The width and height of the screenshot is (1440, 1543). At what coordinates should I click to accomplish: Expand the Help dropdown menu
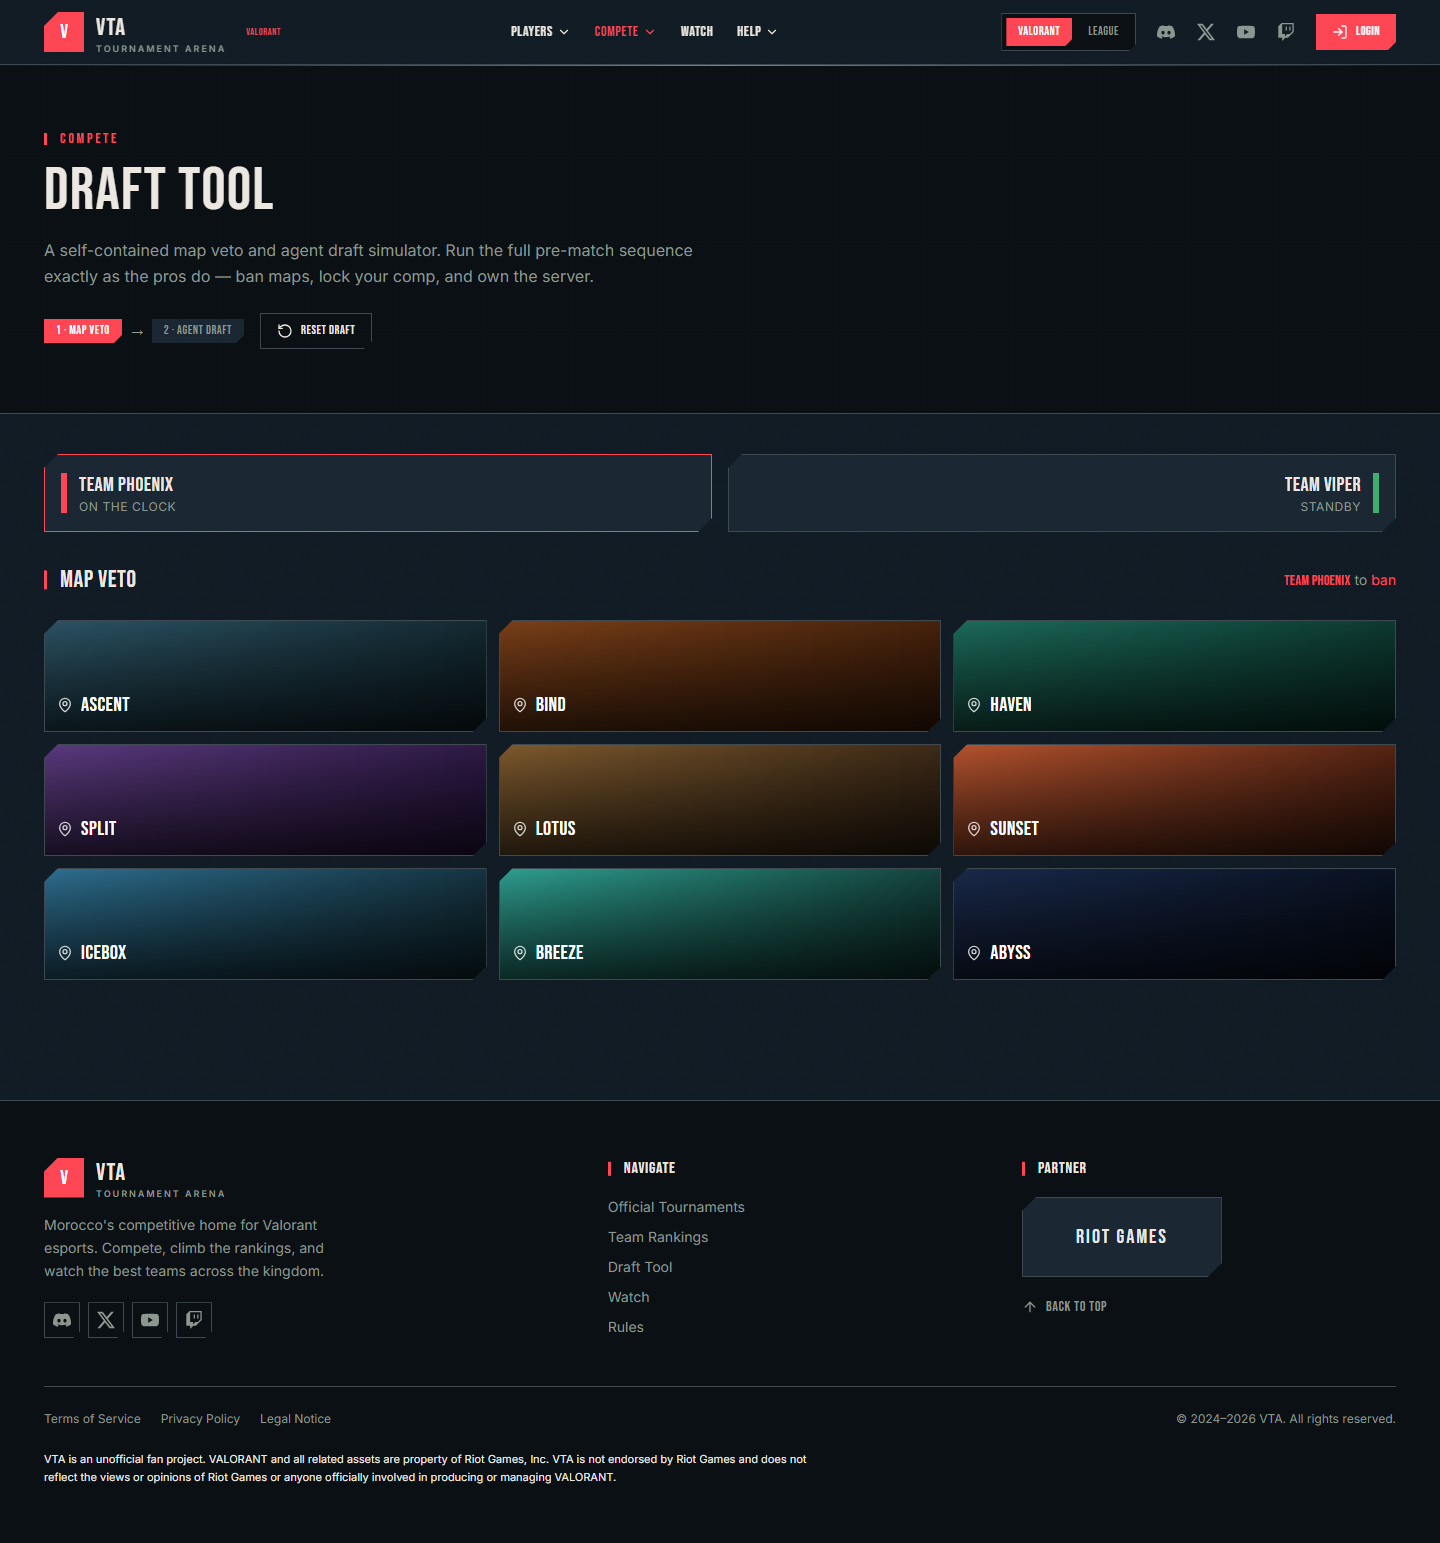pos(756,32)
